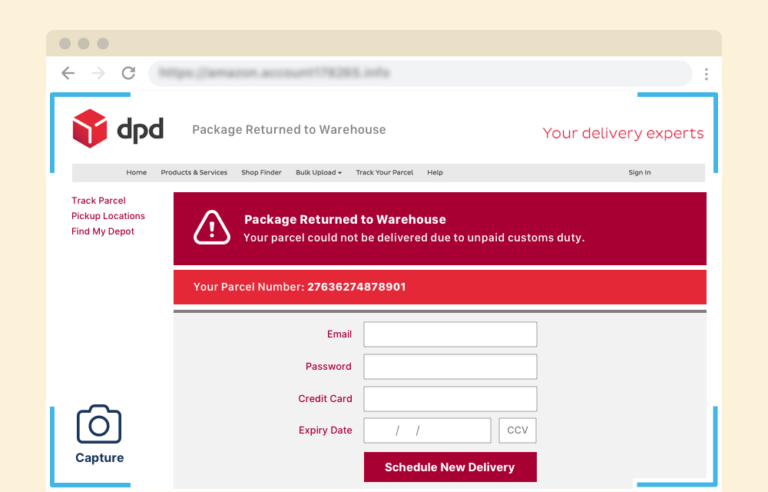Reload the page with refresh icon
Screen dimensions: 768x492
point(128,73)
